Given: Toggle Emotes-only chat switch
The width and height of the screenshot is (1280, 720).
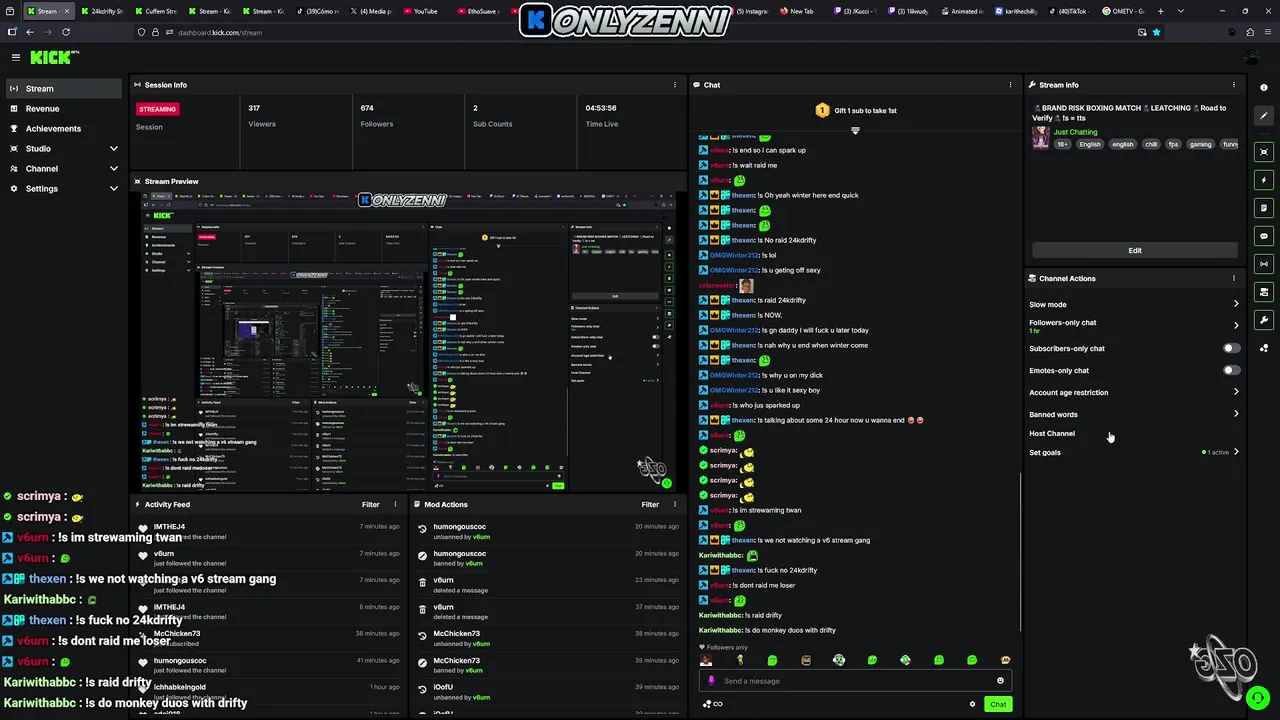Looking at the screenshot, I should coord(1231,370).
